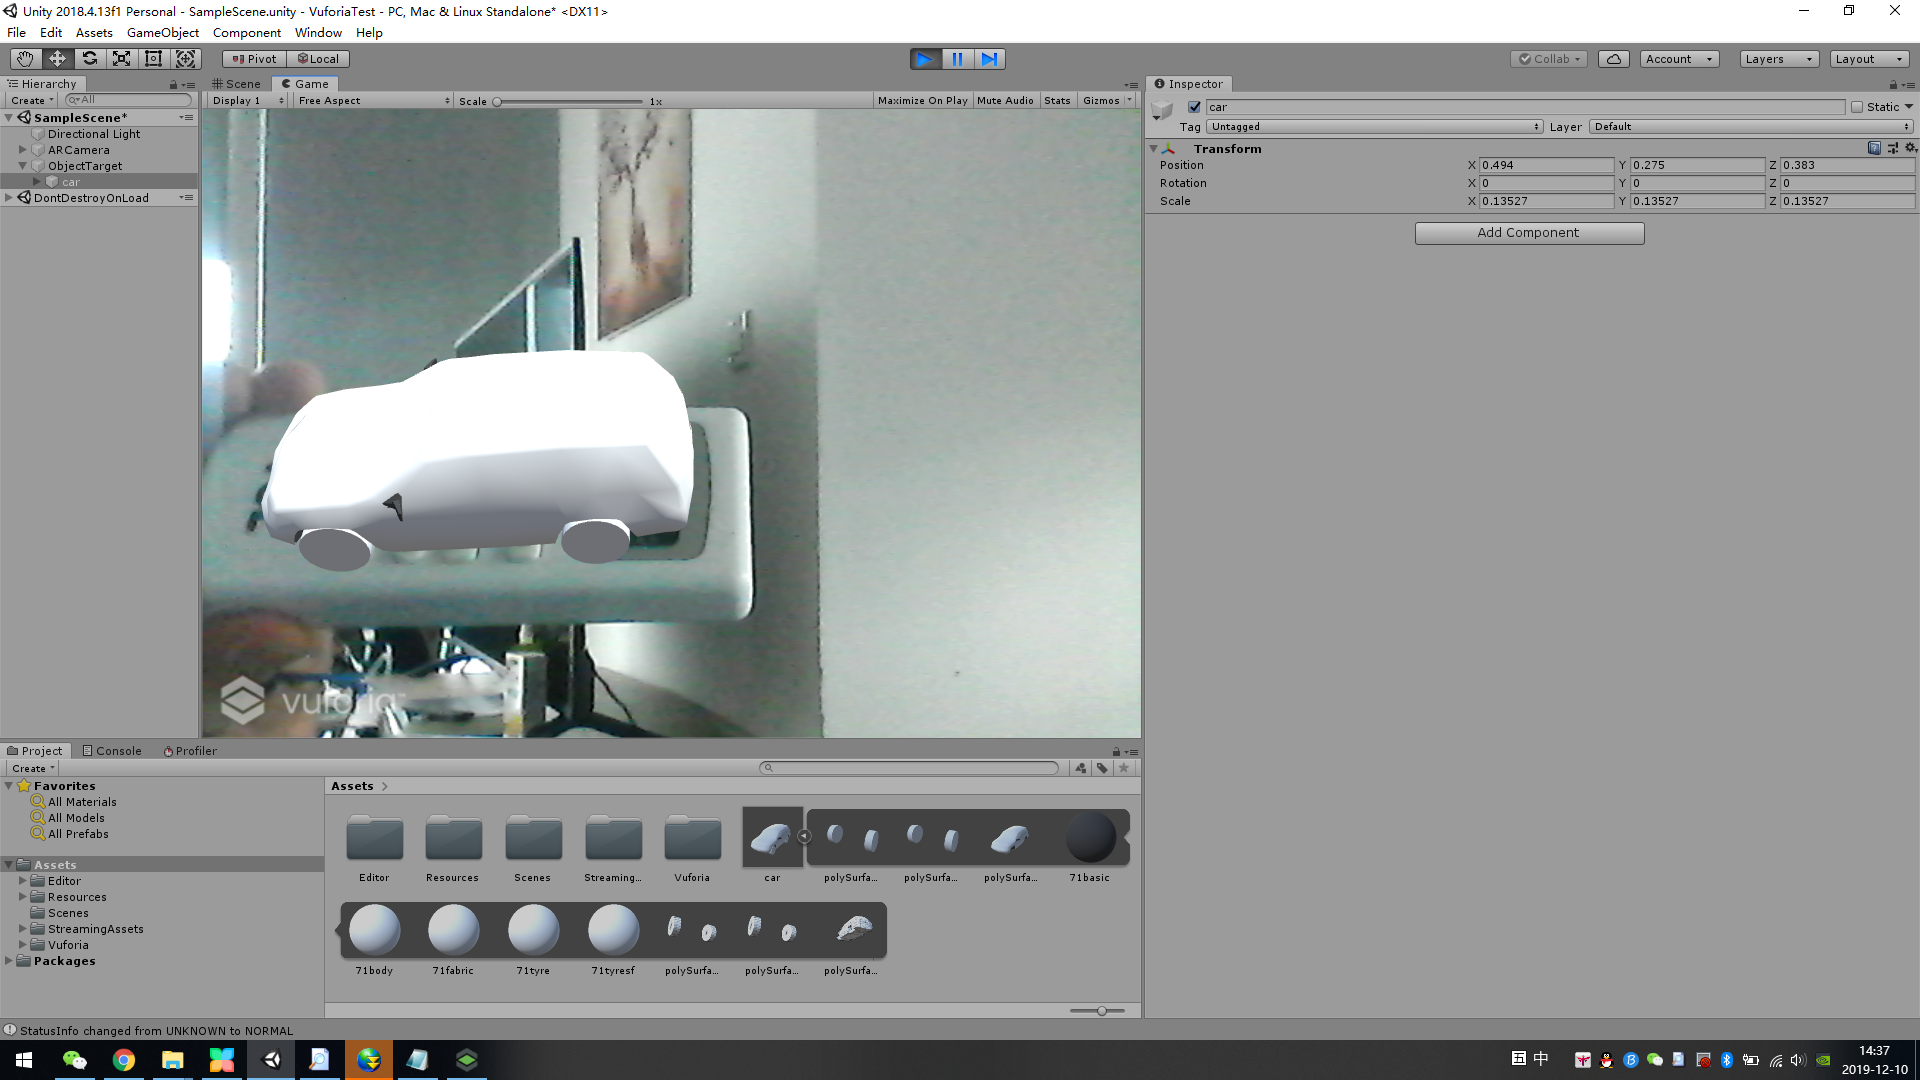Toggle Mute Audio button
1920x1080 pixels.
(1005, 101)
